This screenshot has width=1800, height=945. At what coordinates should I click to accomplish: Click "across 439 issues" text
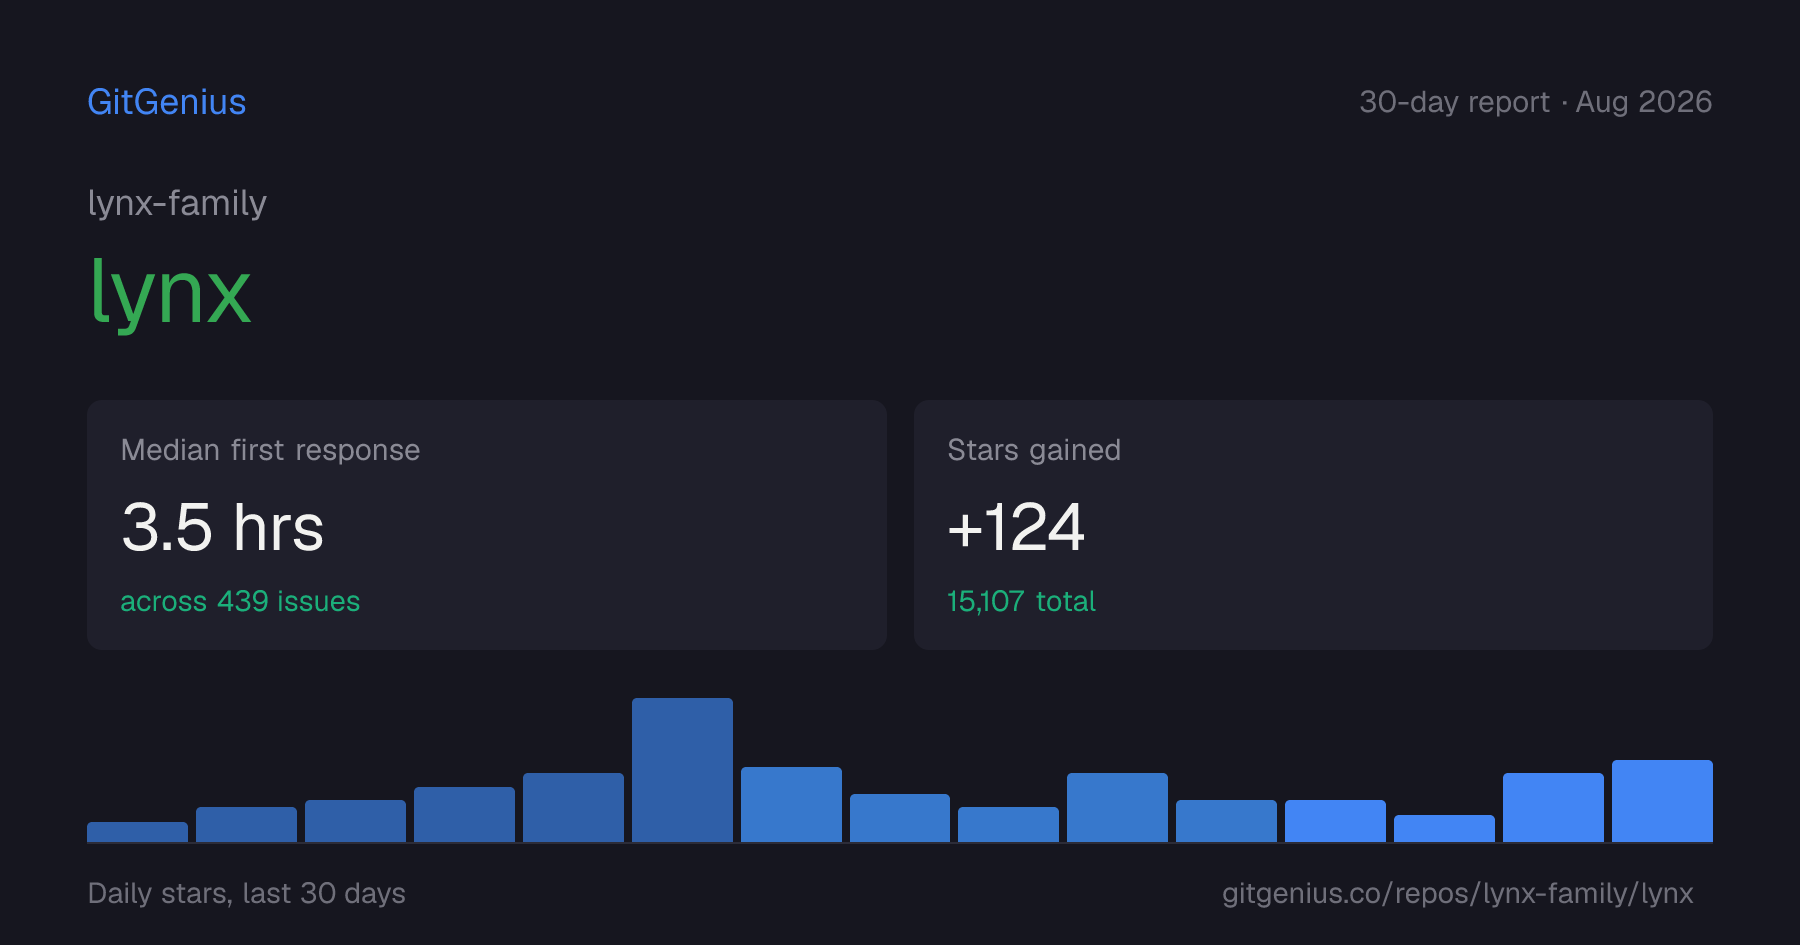pyautogui.click(x=240, y=601)
